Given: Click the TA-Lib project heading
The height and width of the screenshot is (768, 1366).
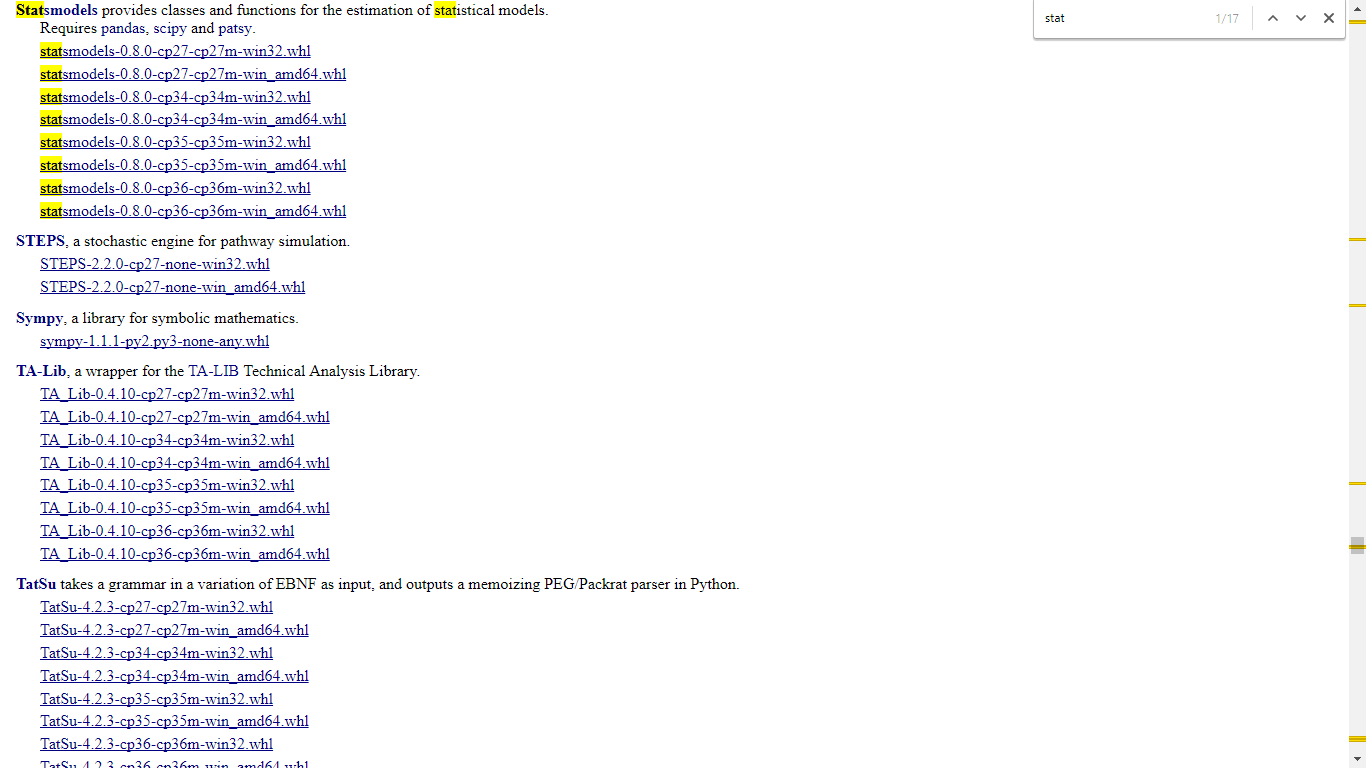Looking at the screenshot, I should (x=41, y=371).
